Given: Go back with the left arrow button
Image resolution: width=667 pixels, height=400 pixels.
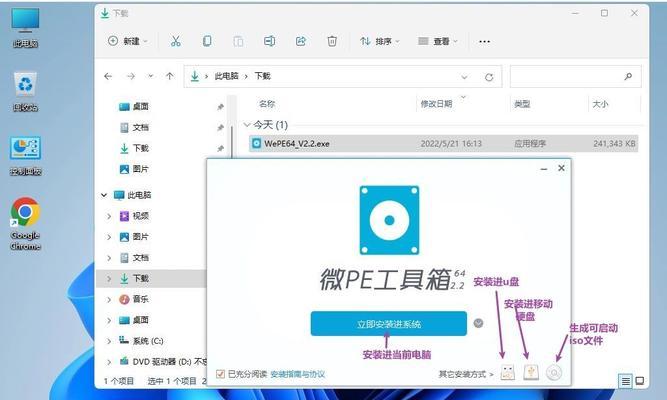Looking at the screenshot, I should [x=108, y=76].
